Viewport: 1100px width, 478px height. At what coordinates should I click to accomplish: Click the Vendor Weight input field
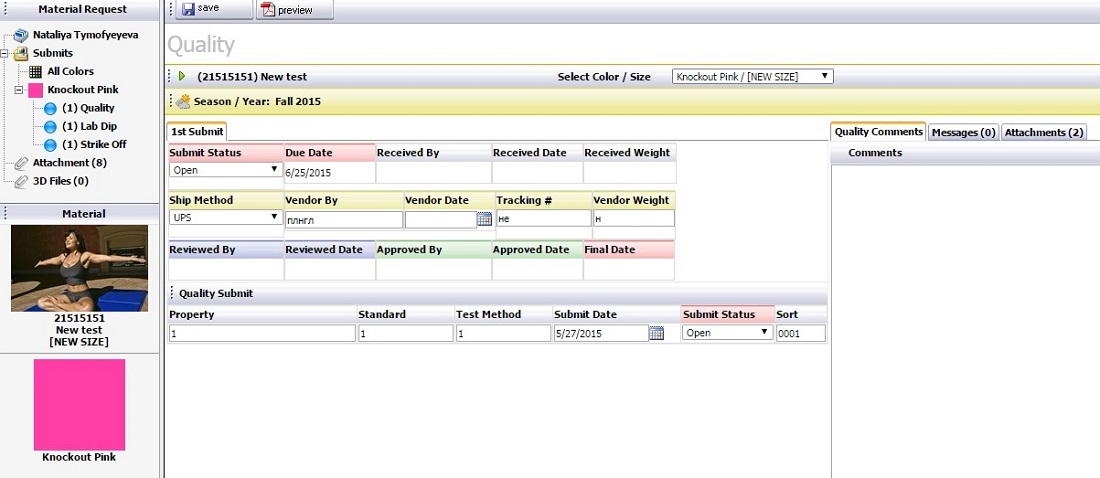(x=633, y=218)
